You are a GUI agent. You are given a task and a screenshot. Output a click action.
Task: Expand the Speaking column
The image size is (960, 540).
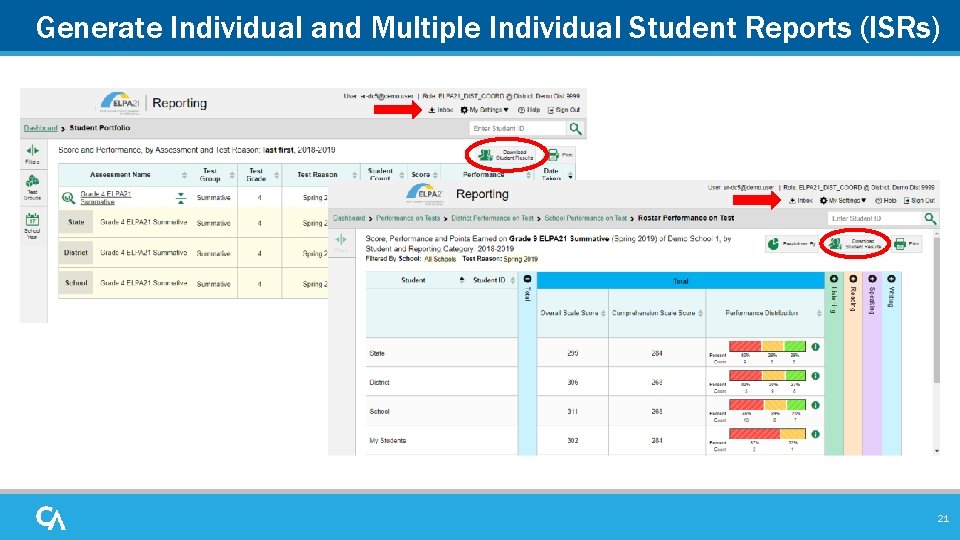[x=872, y=279]
